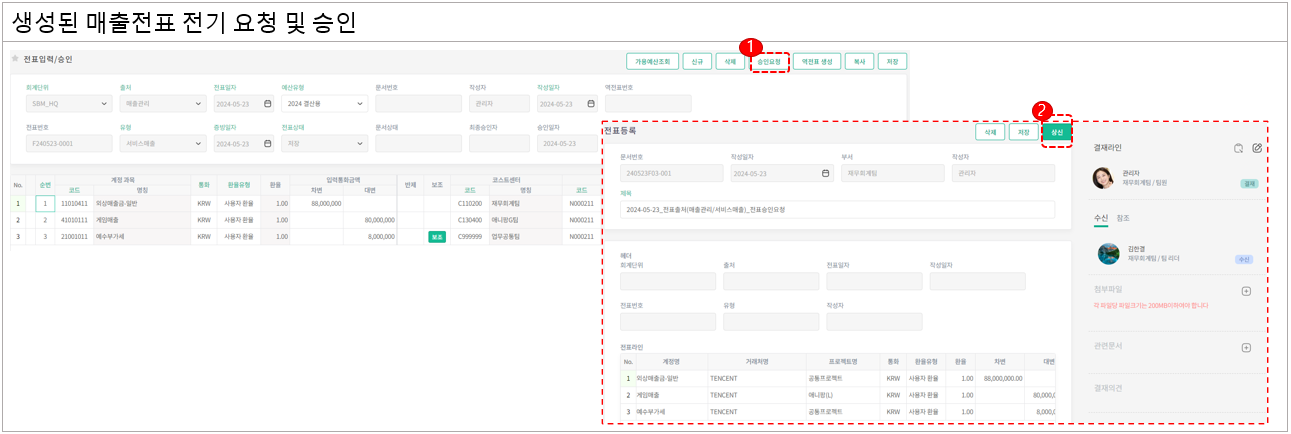1291x434 pixels.
Task: Open the 전표일자 calendar picker
Action: [267, 103]
